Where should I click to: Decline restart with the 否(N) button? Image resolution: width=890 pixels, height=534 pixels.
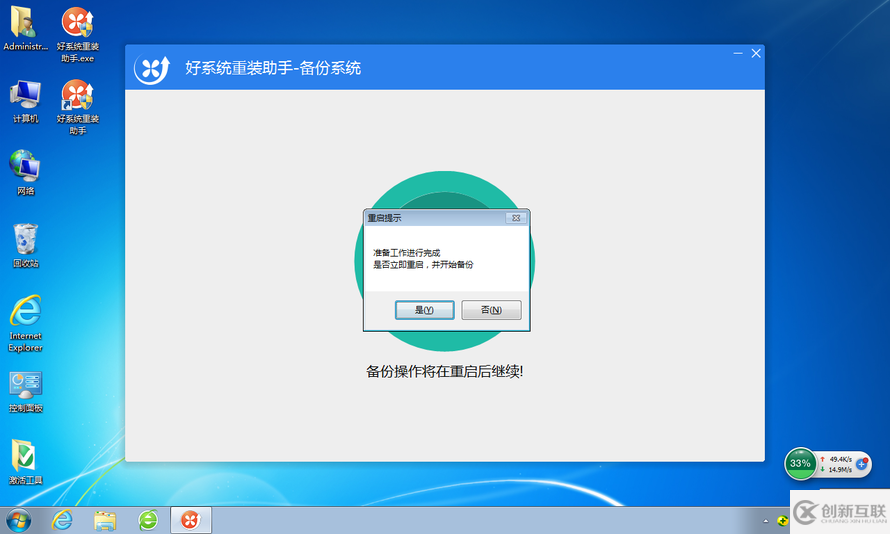(491, 310)
